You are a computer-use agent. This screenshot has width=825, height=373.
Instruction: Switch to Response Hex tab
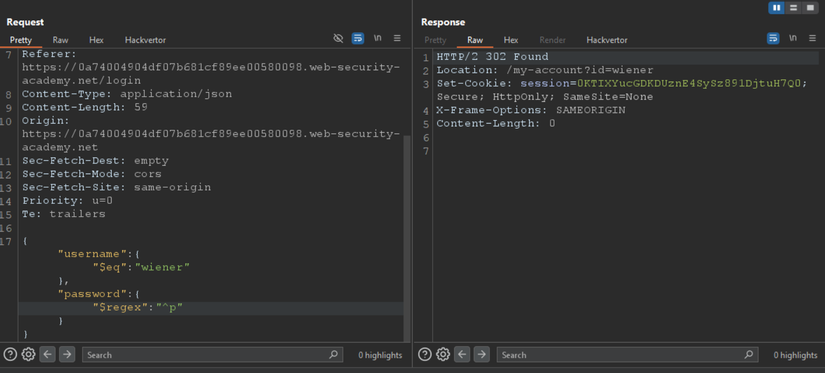coord(511,40)
